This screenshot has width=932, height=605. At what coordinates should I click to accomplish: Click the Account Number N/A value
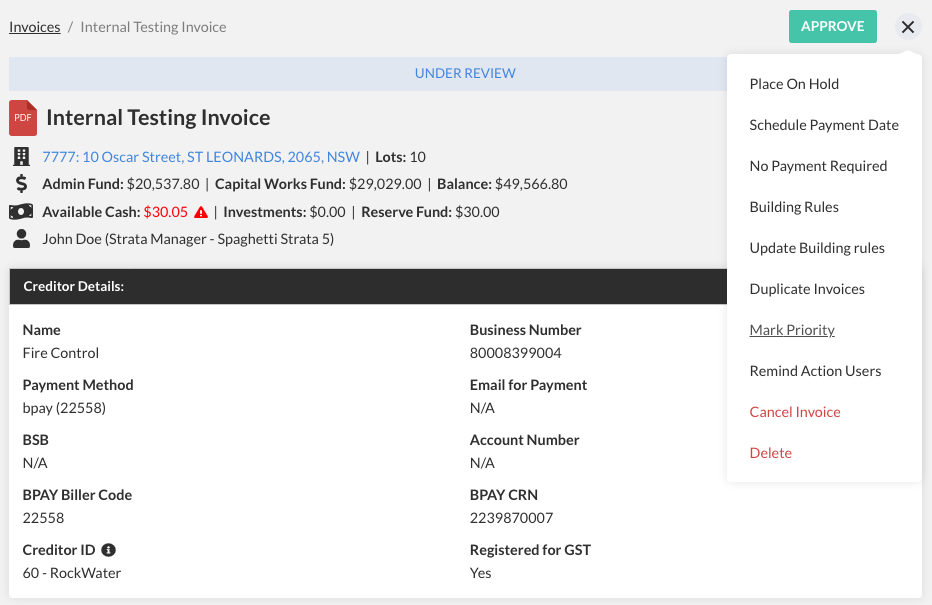pos(482,463)
